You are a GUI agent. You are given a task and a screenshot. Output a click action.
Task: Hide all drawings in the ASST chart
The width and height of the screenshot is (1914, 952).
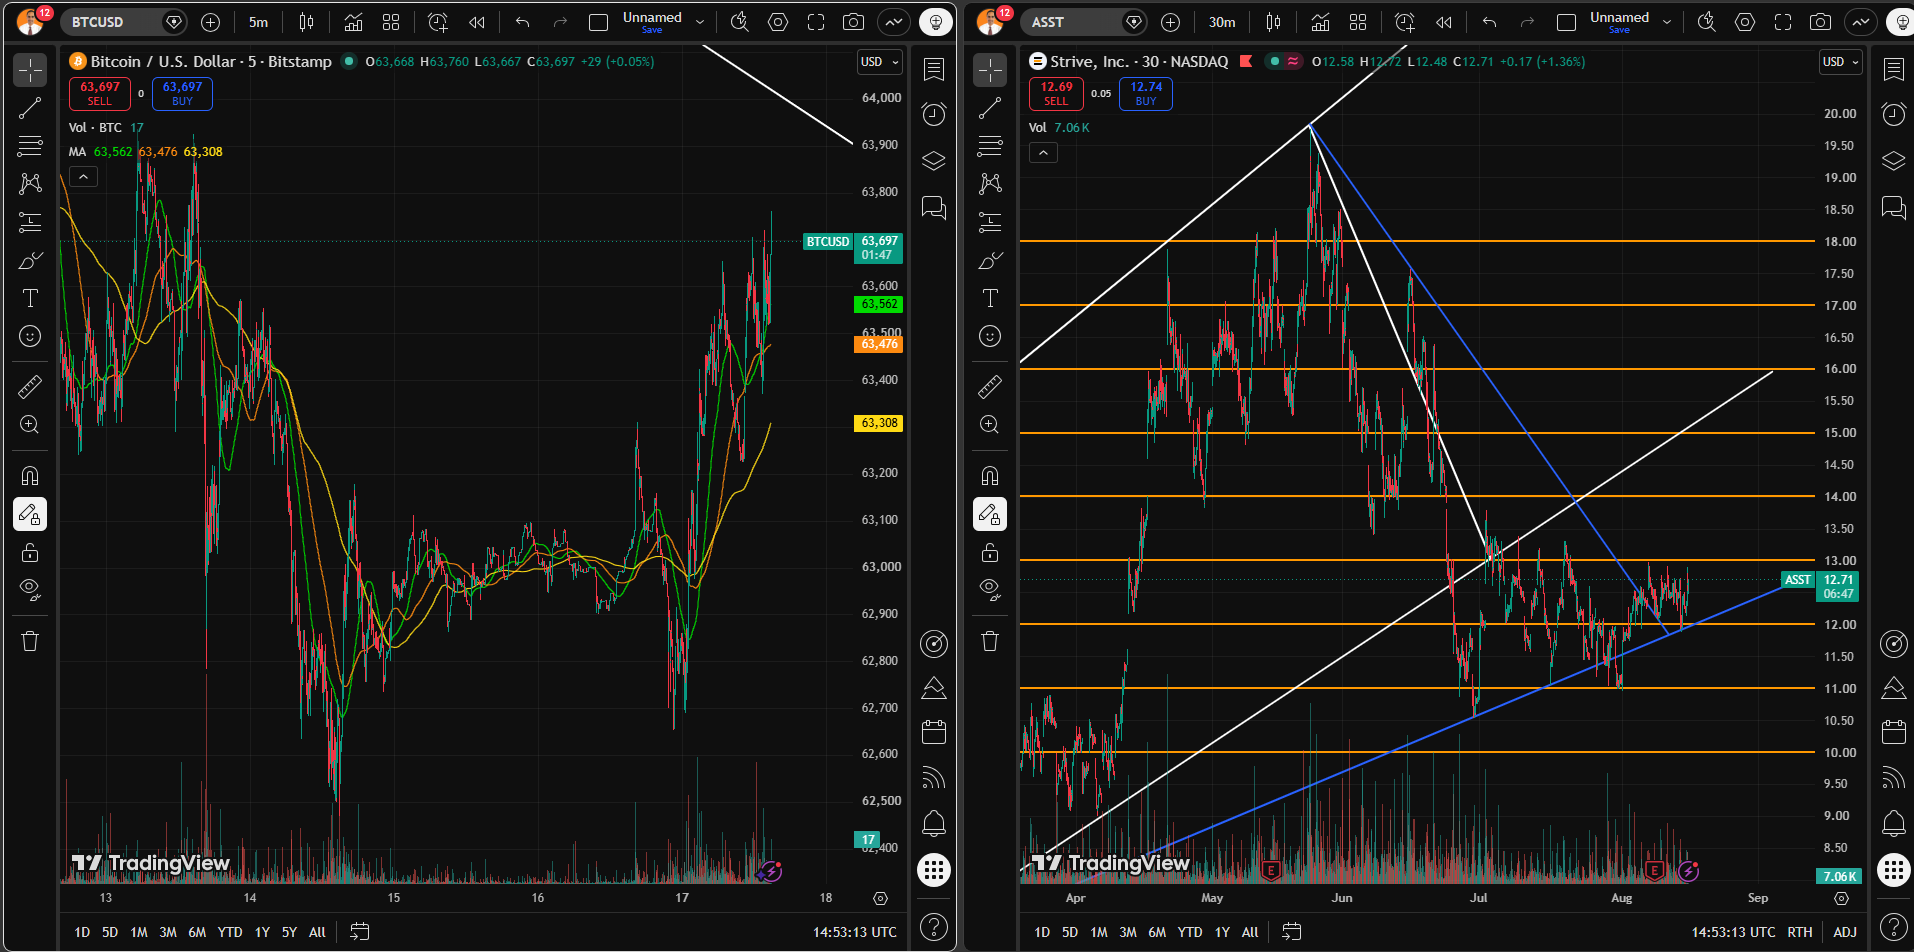[990, 590]
